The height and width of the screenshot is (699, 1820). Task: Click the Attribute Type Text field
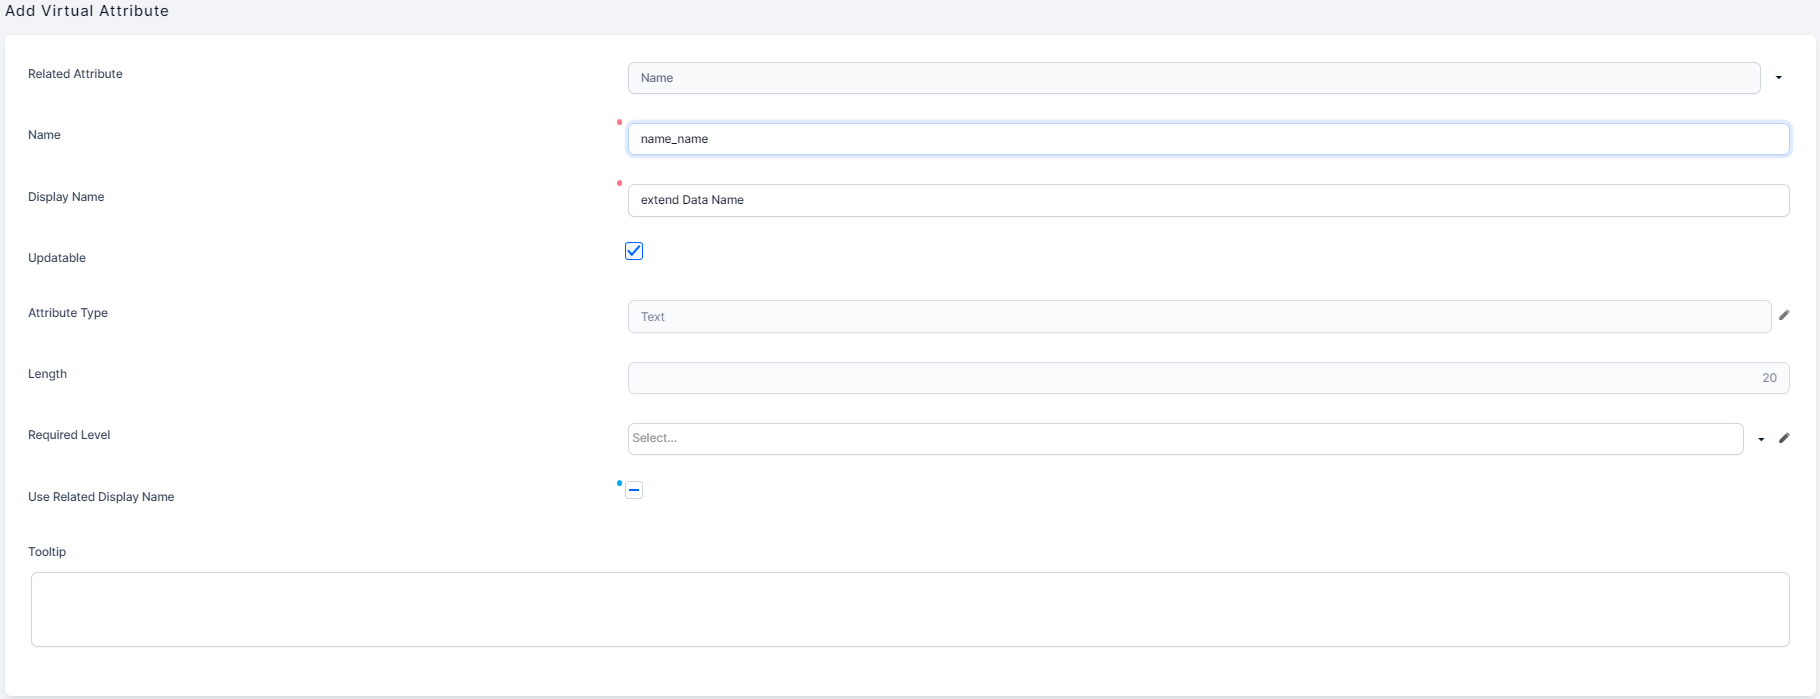click(x=1199, y=317)
